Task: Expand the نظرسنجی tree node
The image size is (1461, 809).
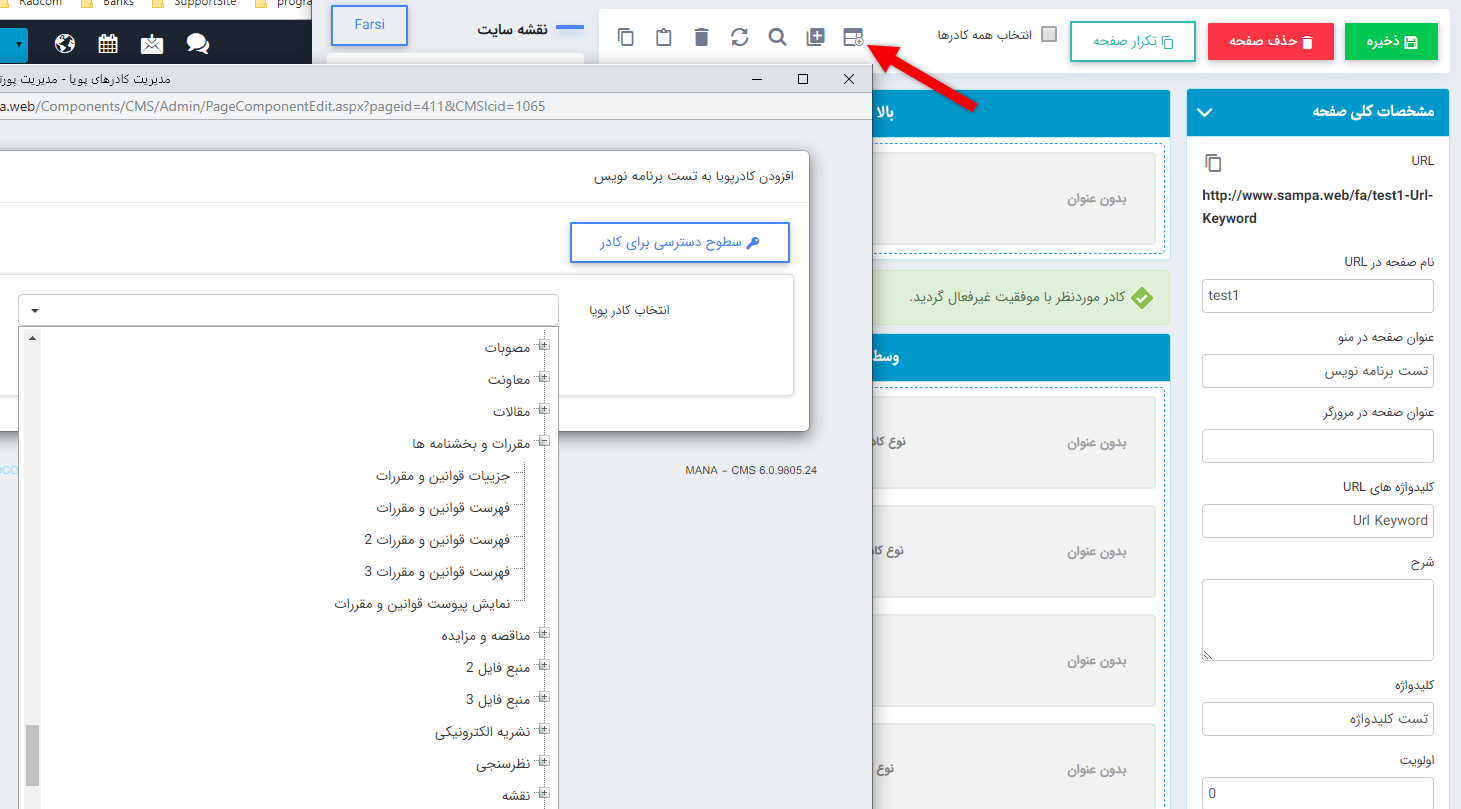Action: click(x=545, y=763)
